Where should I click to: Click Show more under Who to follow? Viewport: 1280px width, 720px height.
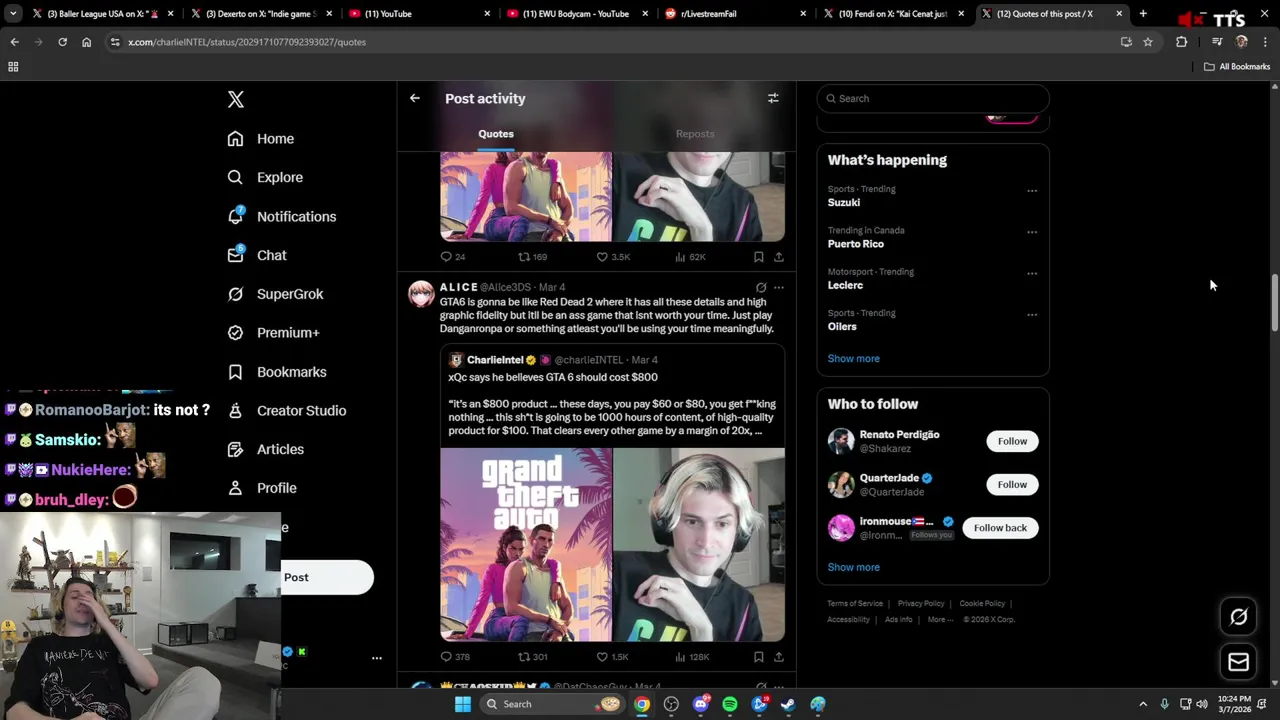[853, 567]
